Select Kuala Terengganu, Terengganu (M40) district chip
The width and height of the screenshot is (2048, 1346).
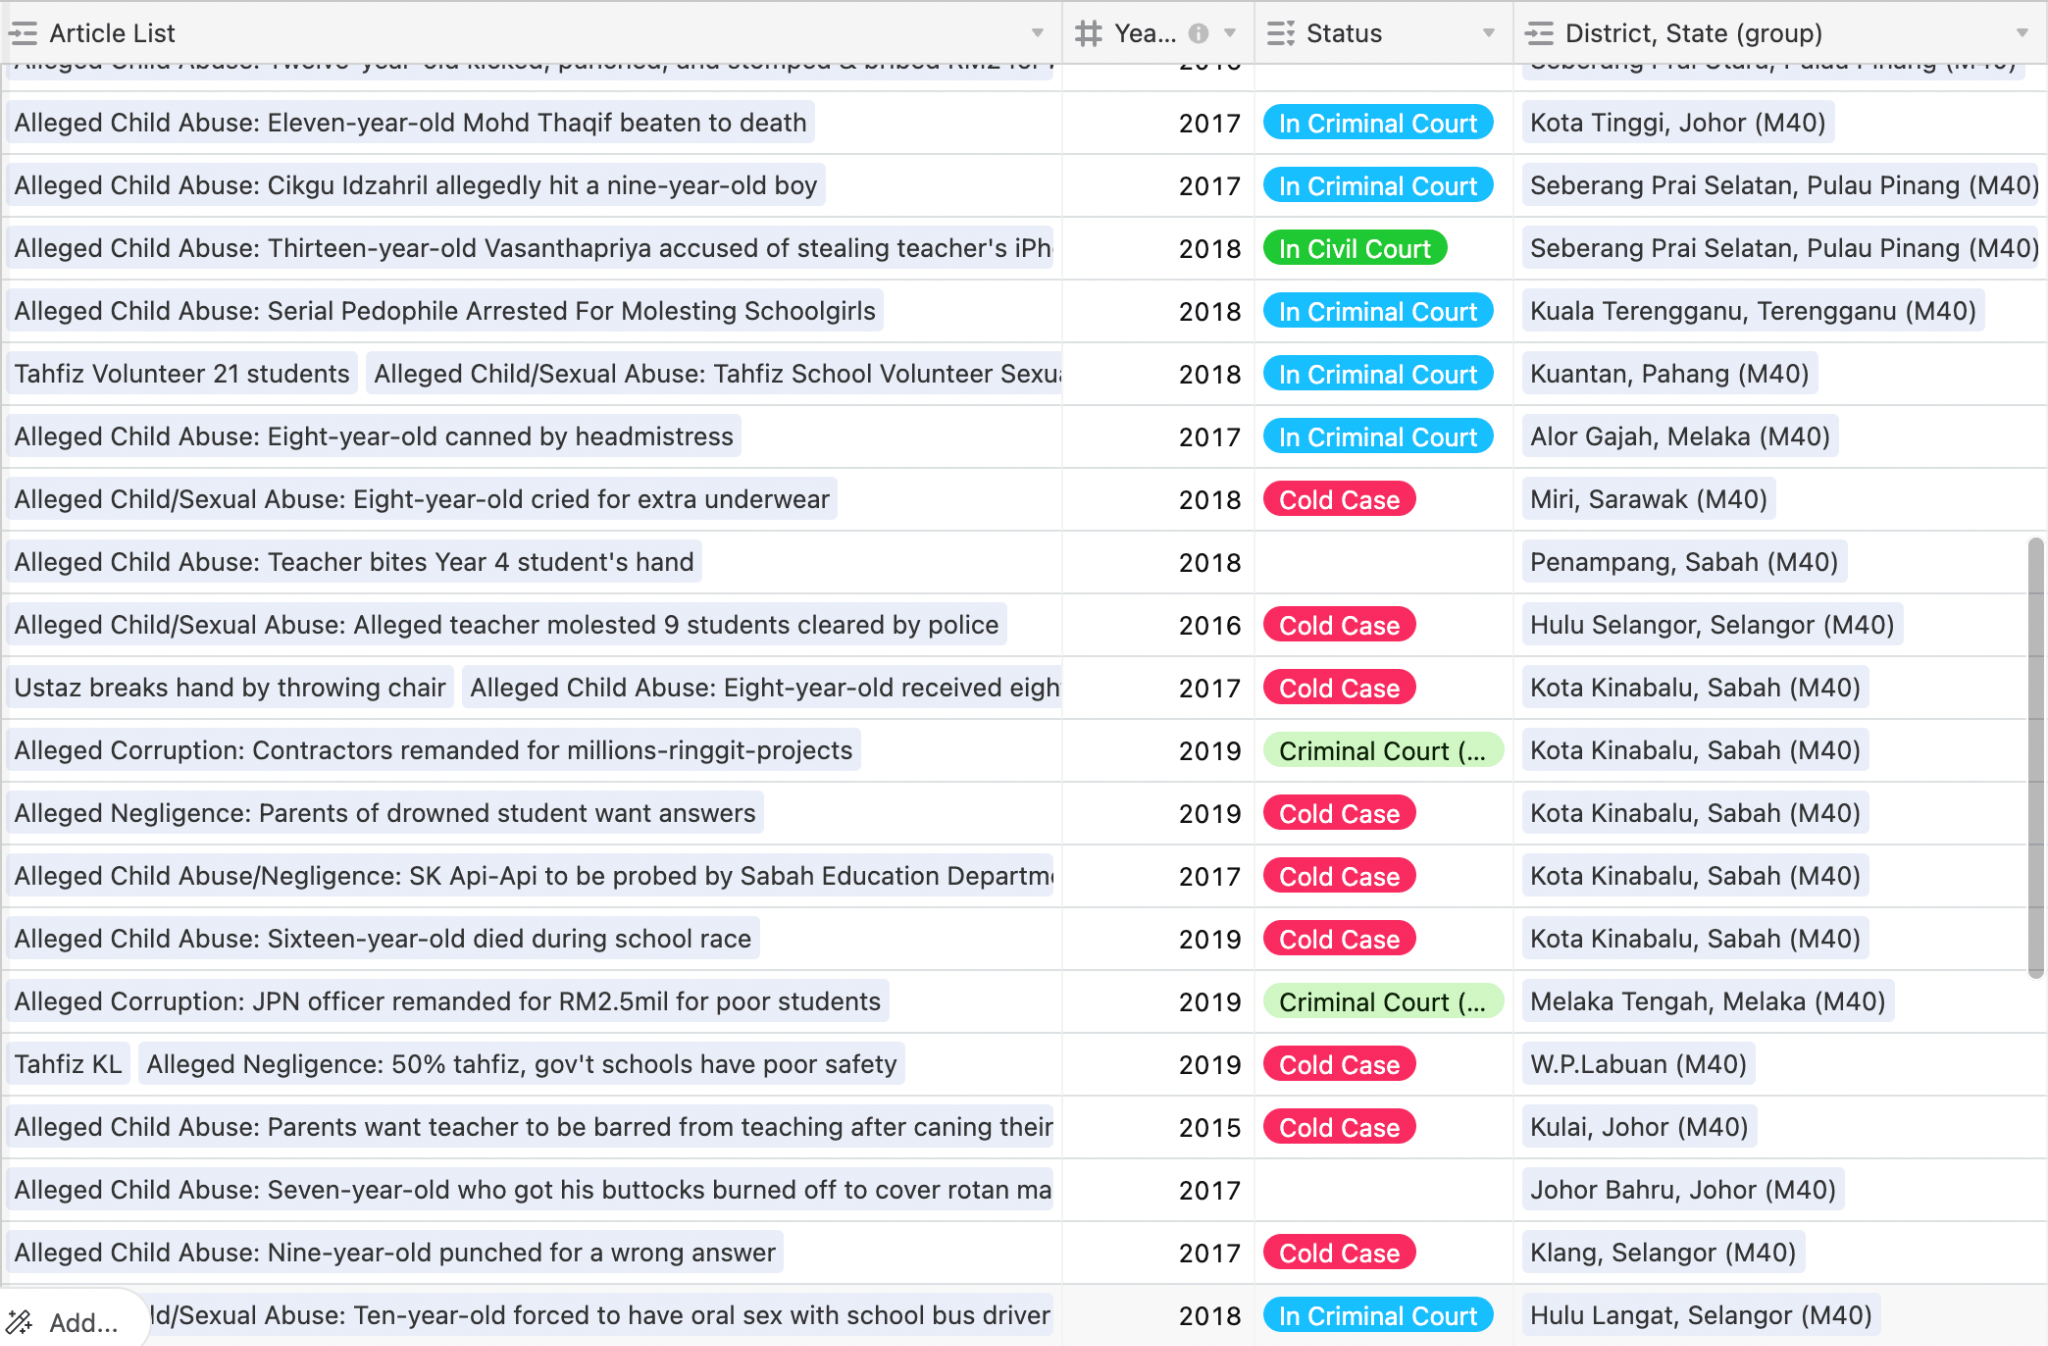point(1752,312)
